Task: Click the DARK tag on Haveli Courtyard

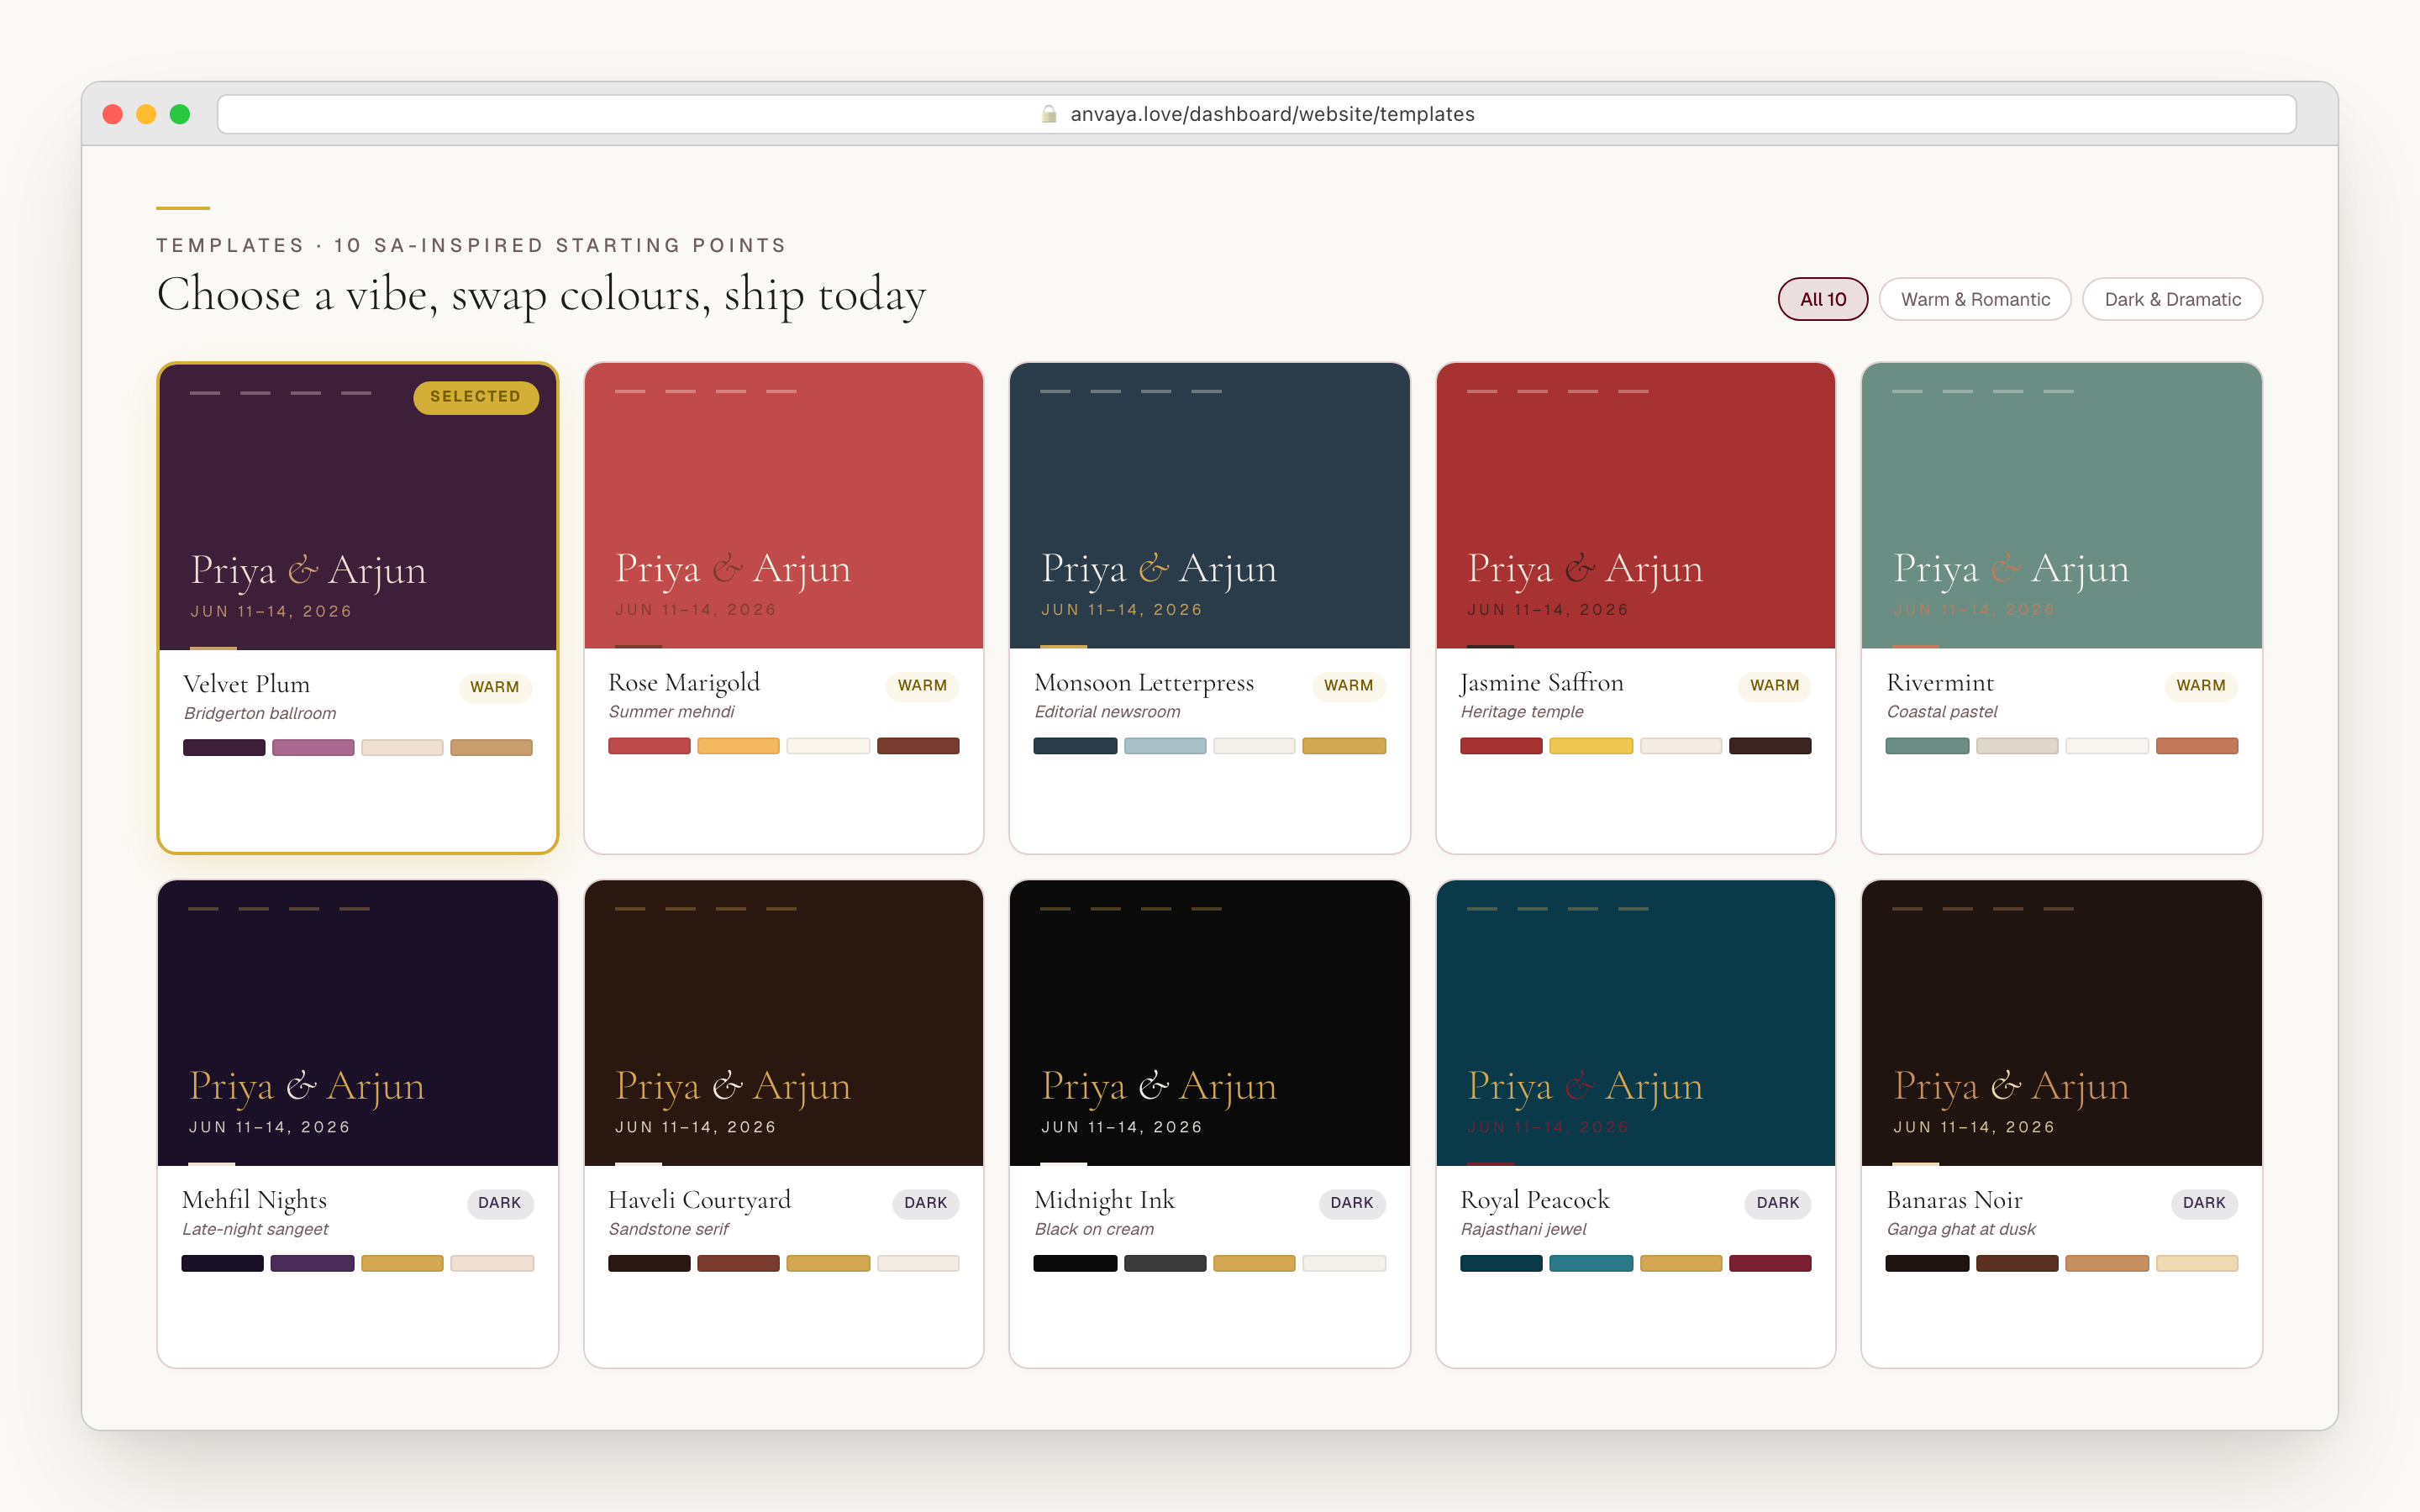Action: pyautogui.click(x=926, y=1203)
